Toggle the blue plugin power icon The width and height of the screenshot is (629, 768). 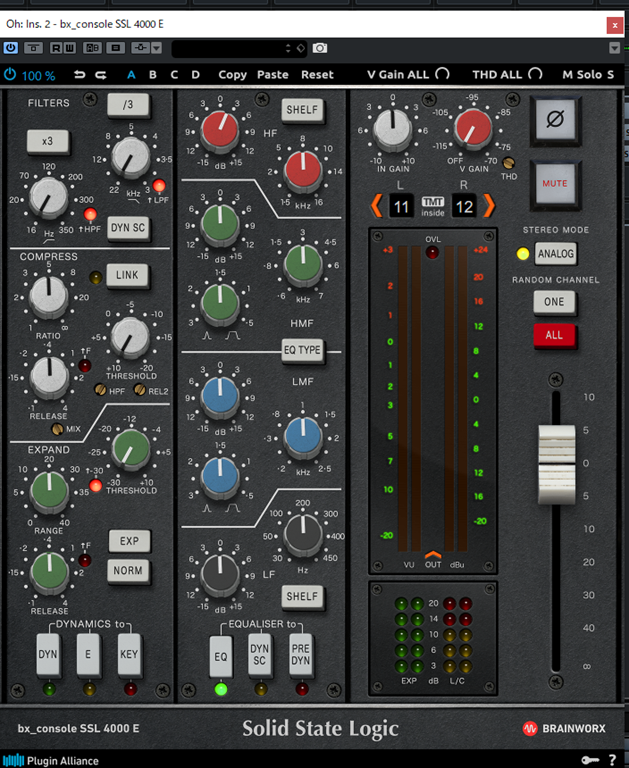[10, 74]
